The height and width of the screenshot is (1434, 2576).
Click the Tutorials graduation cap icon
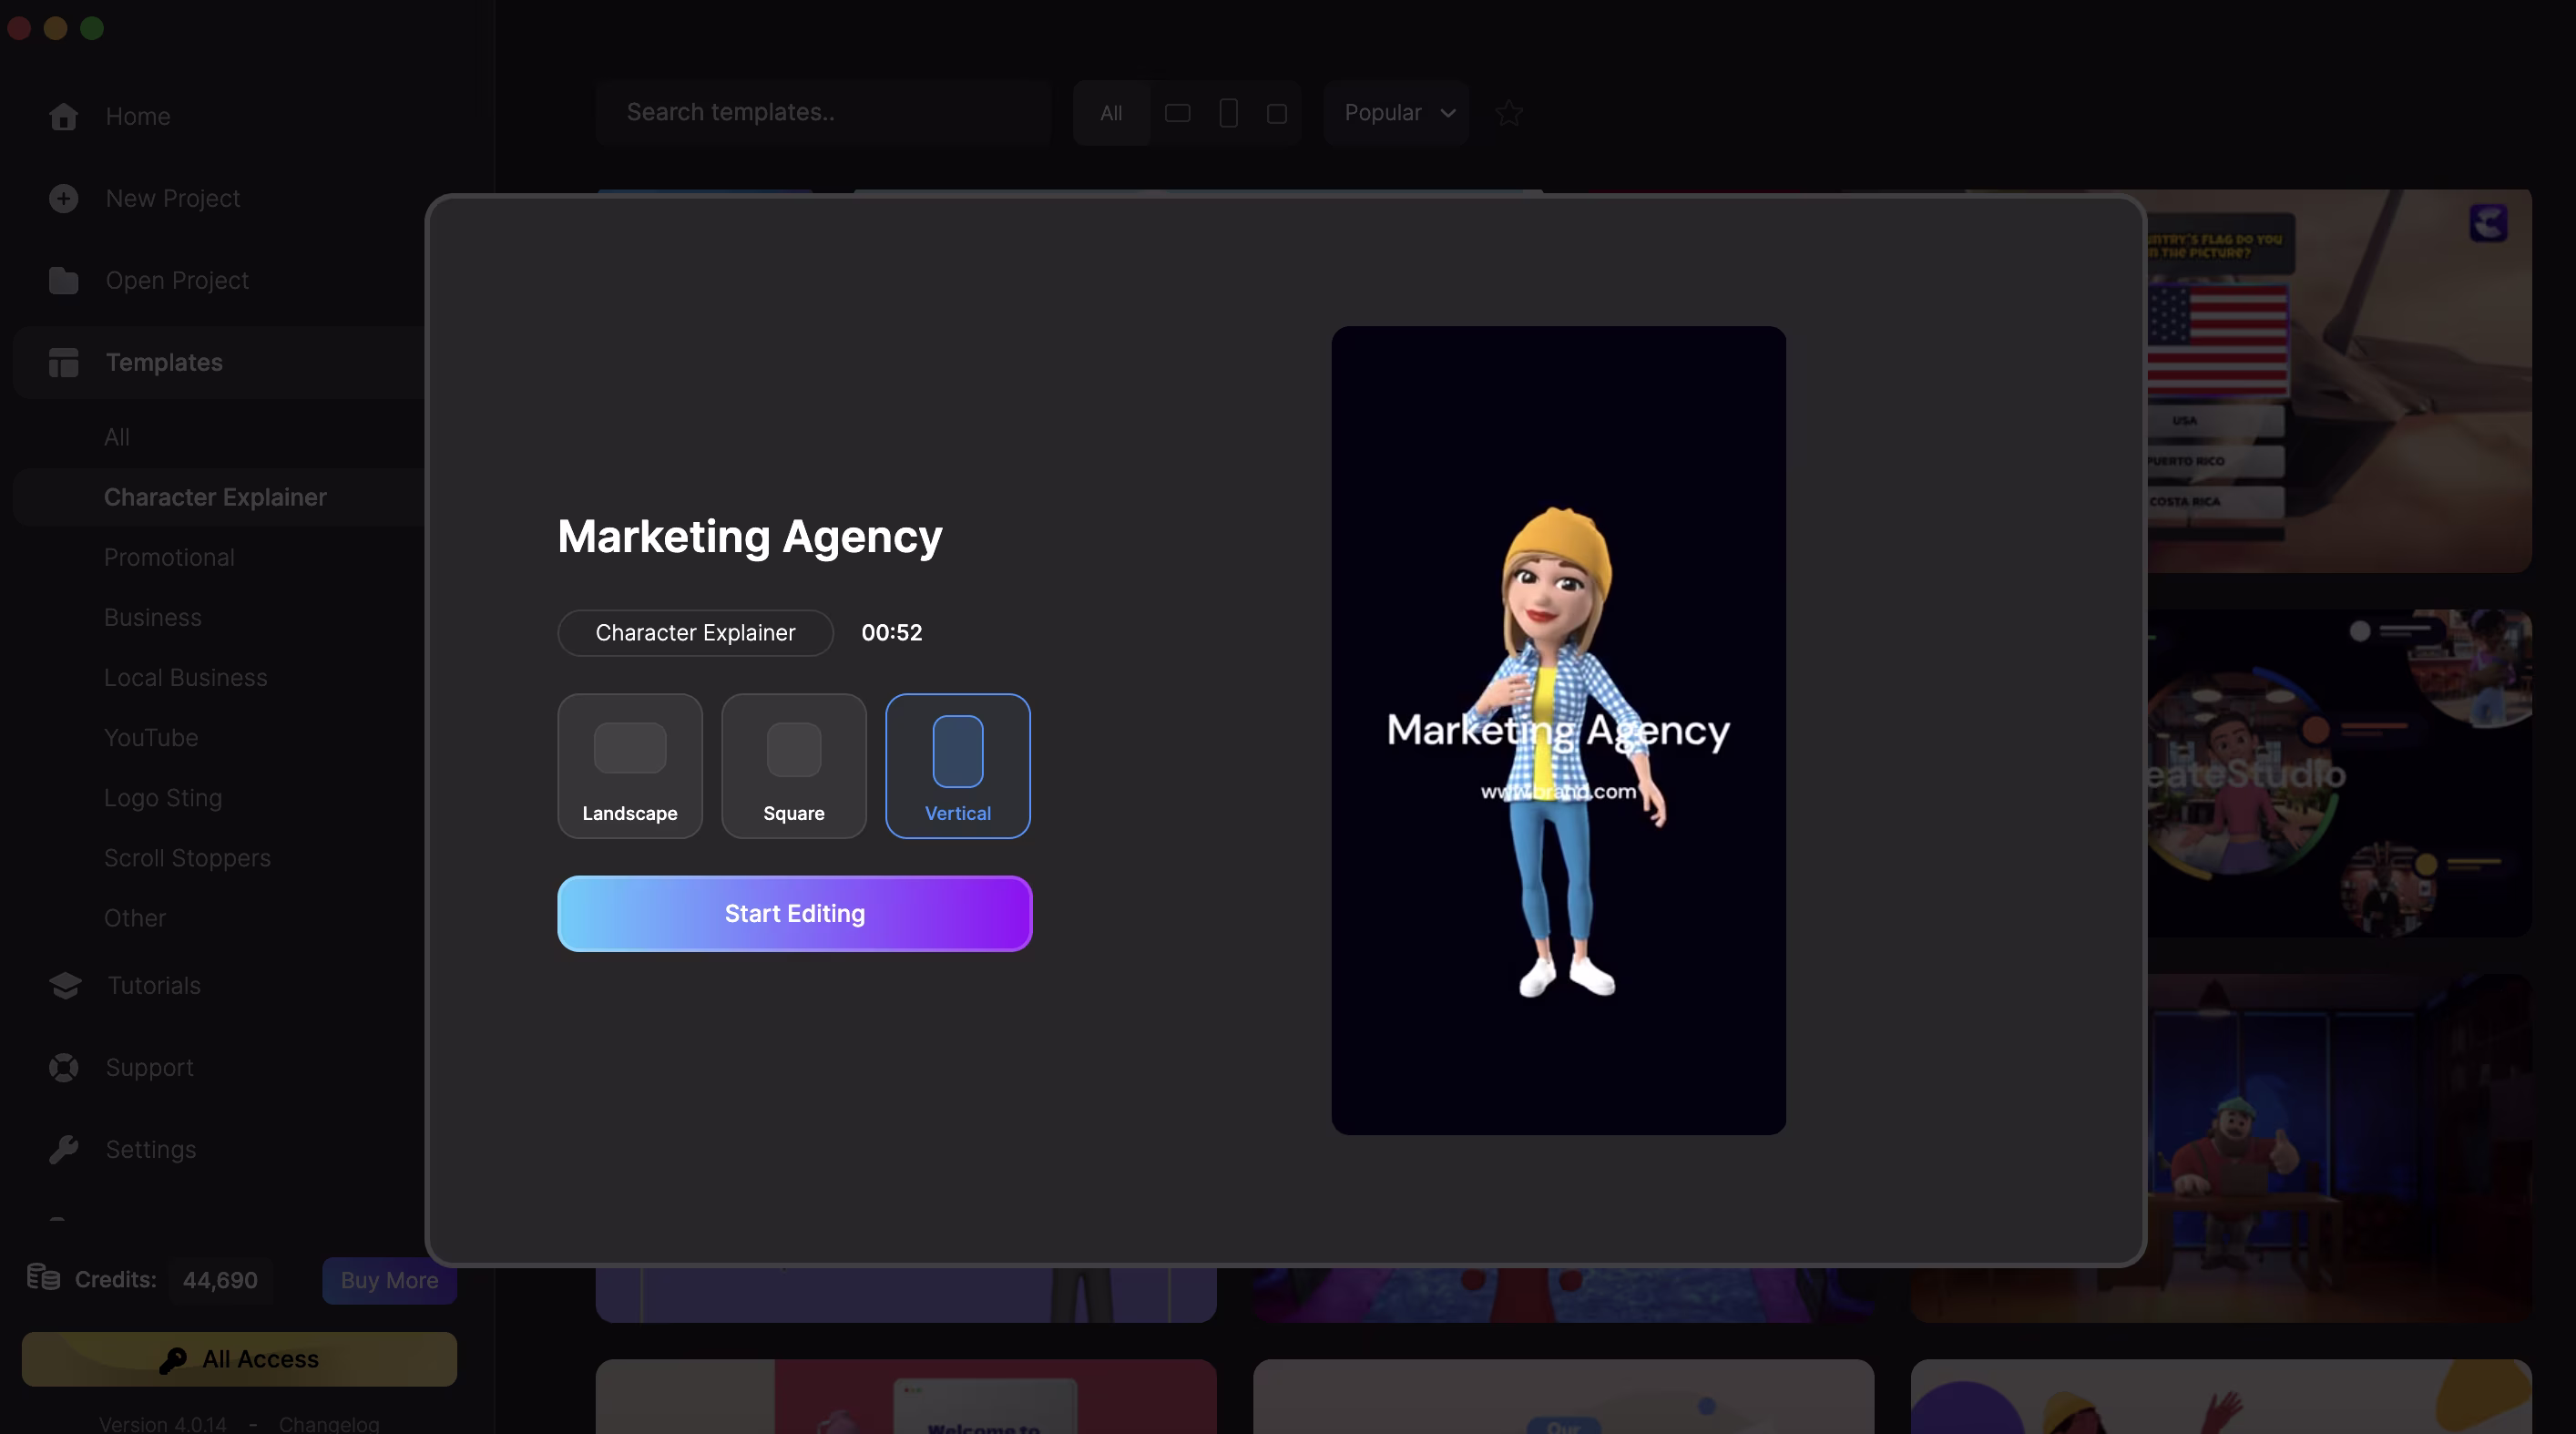coord(65,986)
